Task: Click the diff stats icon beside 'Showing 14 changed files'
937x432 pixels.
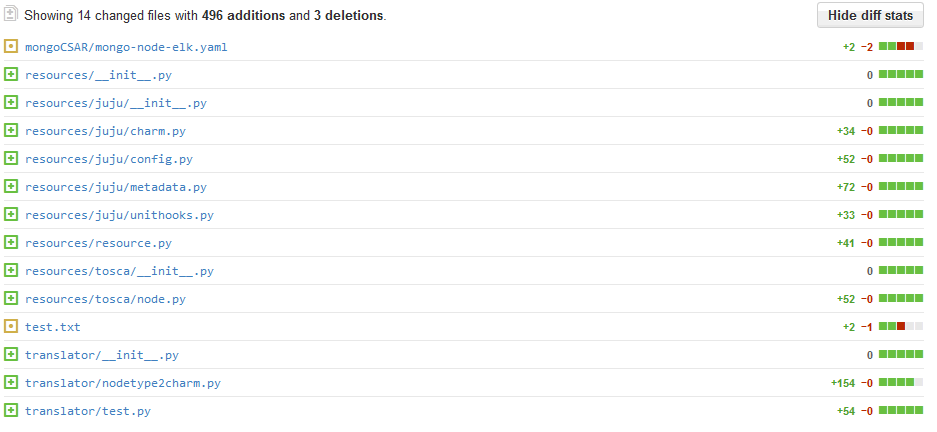Action: (11, 16)
